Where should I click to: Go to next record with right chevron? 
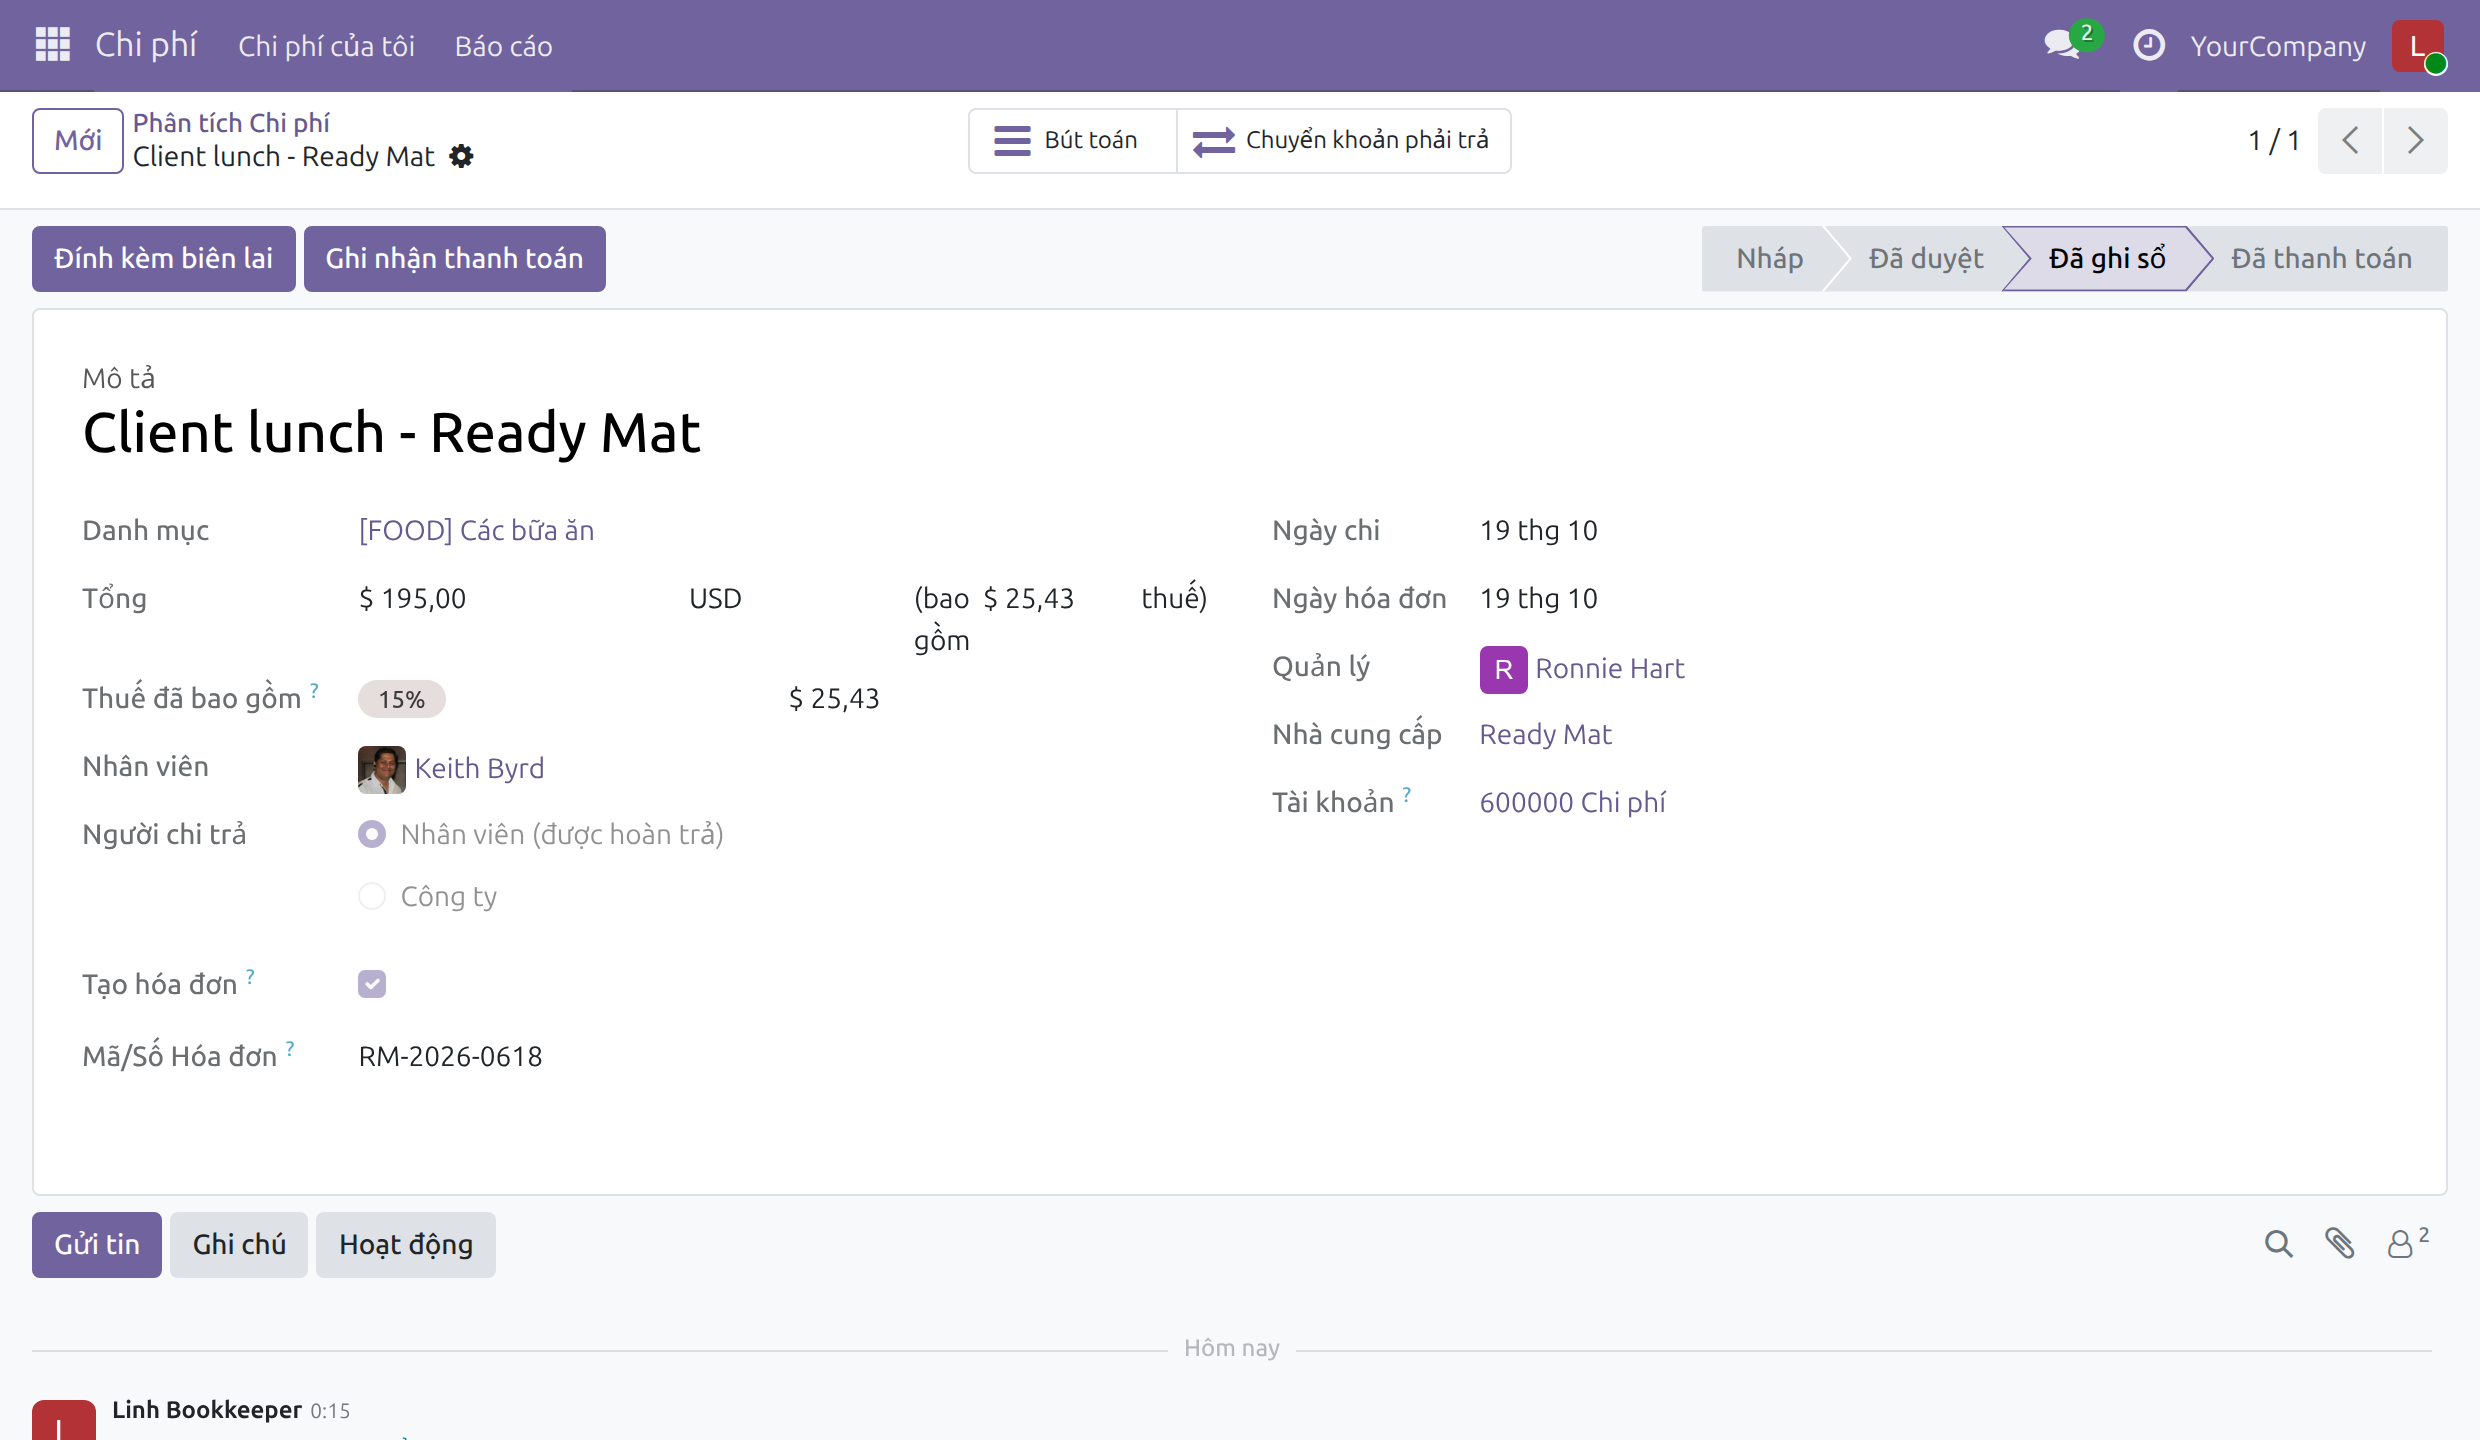tap(2415, 141)
